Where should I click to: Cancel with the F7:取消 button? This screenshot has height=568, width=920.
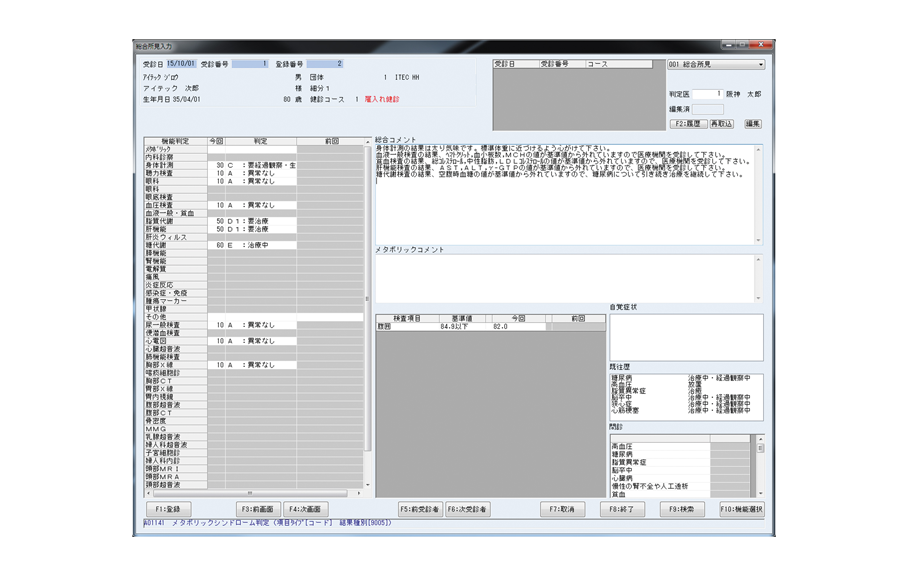pos(563,509)
